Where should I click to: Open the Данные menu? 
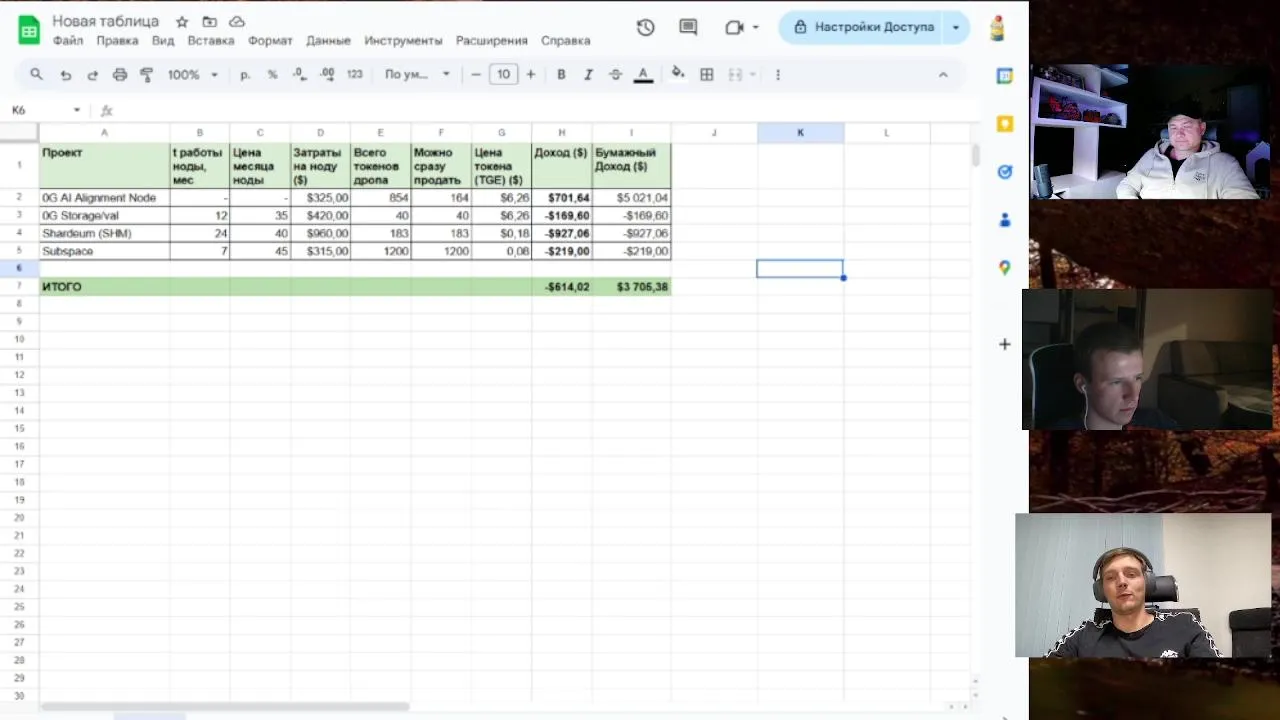tap(328, 41)
